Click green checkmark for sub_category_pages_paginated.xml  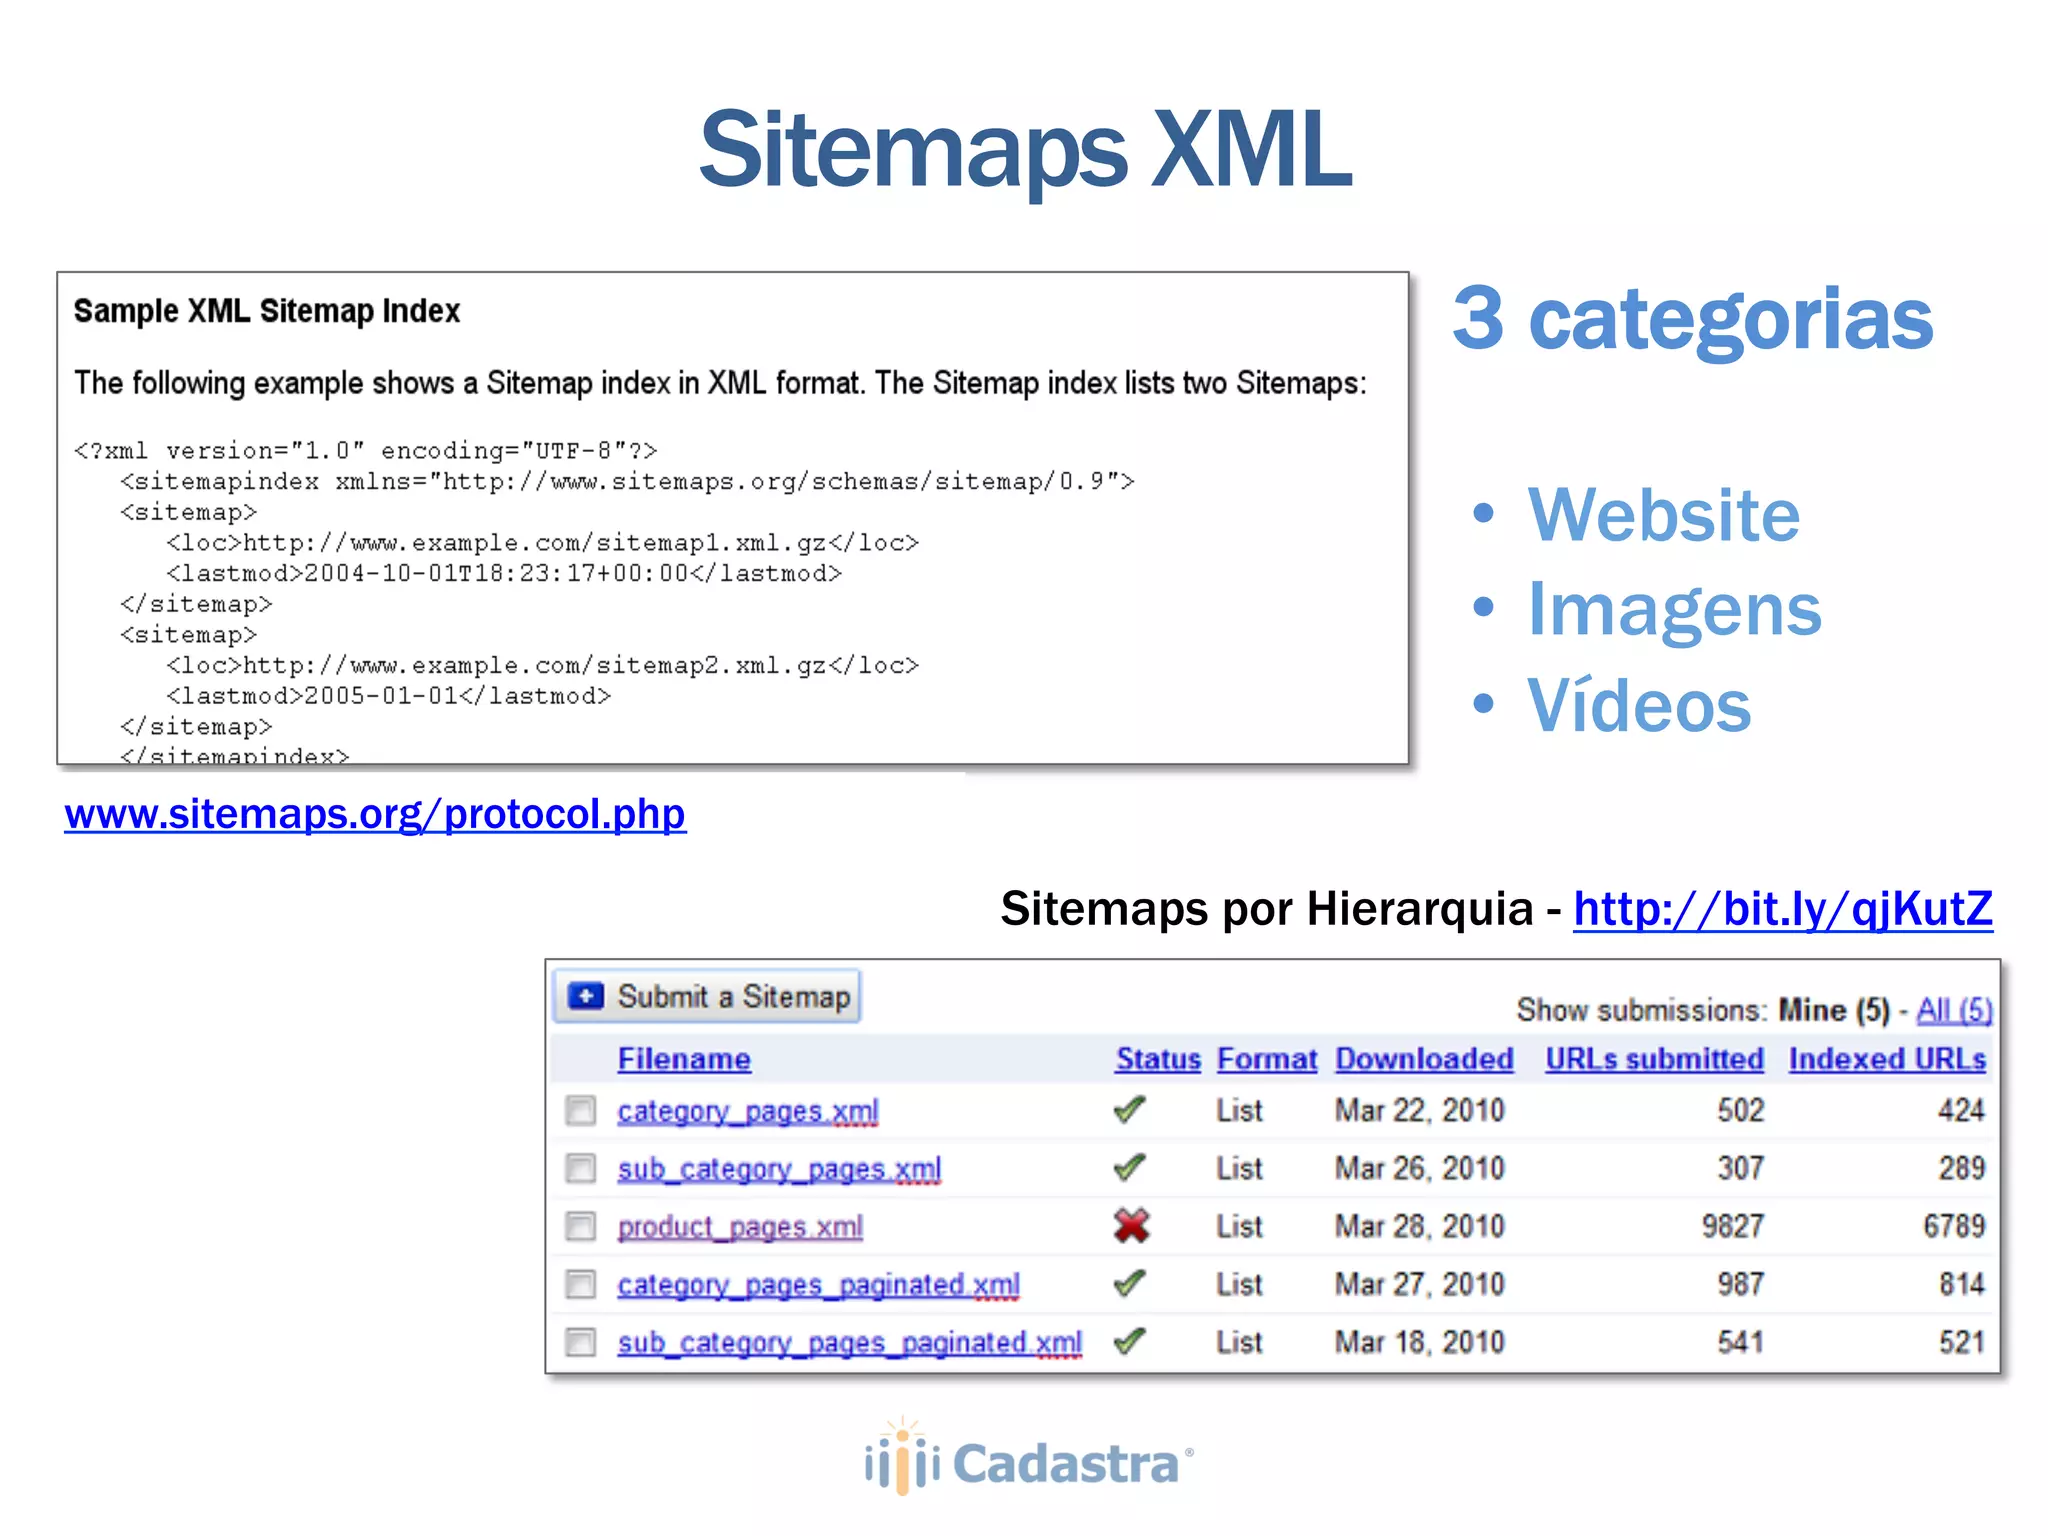(x=1129, y=1342)
